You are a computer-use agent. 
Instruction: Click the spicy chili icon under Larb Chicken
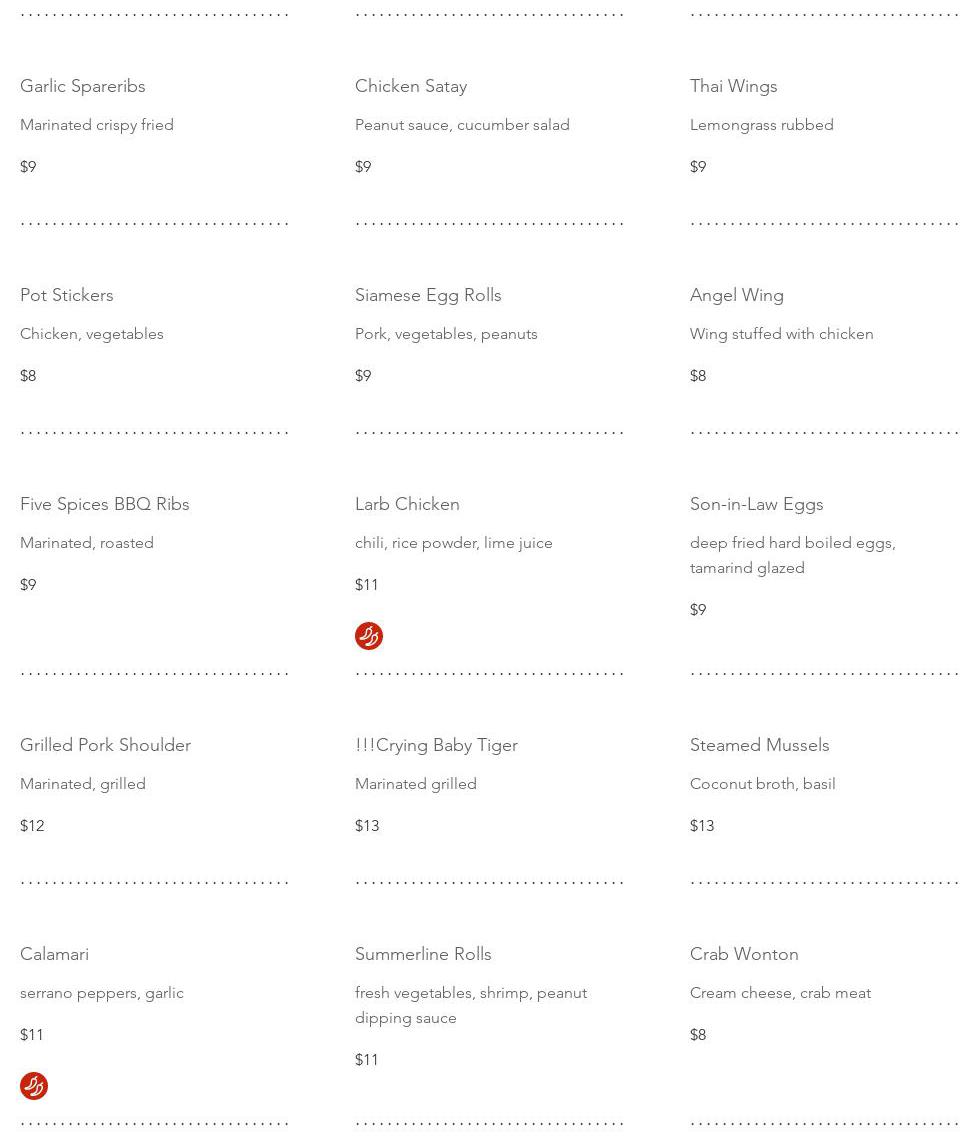click(369, 636)
